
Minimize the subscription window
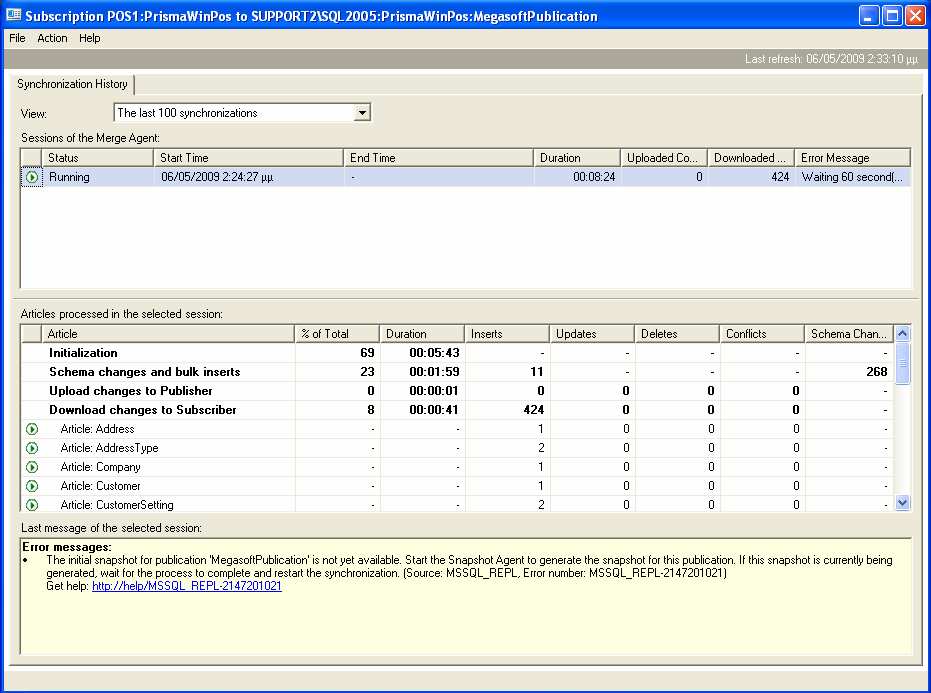point(869,15)
